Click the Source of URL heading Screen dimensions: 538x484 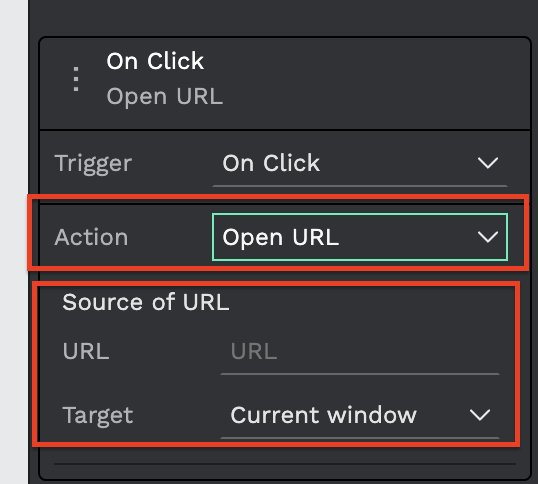(x=145, y=302)
